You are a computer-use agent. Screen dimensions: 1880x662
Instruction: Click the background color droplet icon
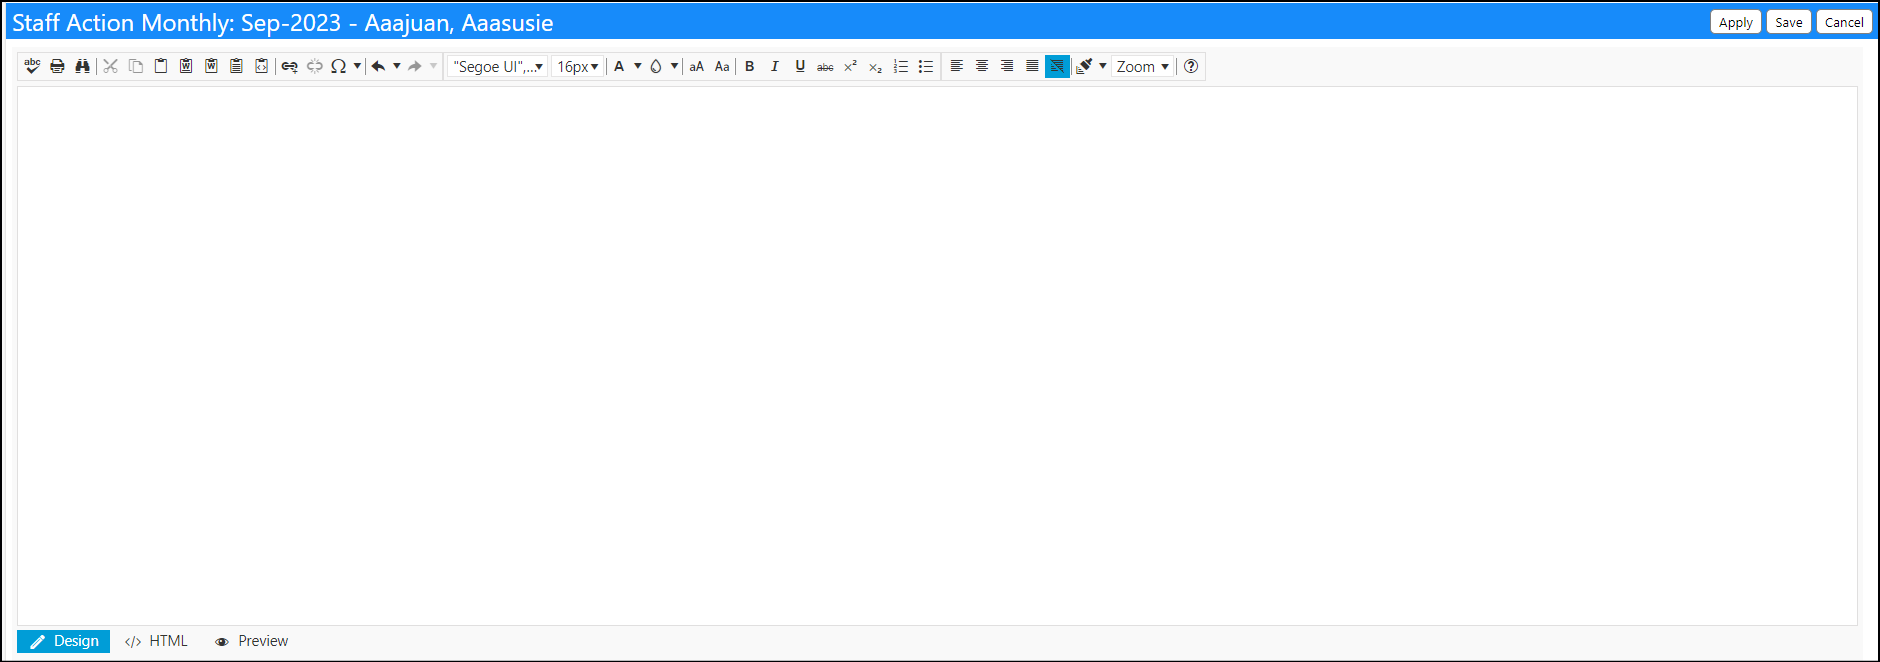[x=656, y=66]
